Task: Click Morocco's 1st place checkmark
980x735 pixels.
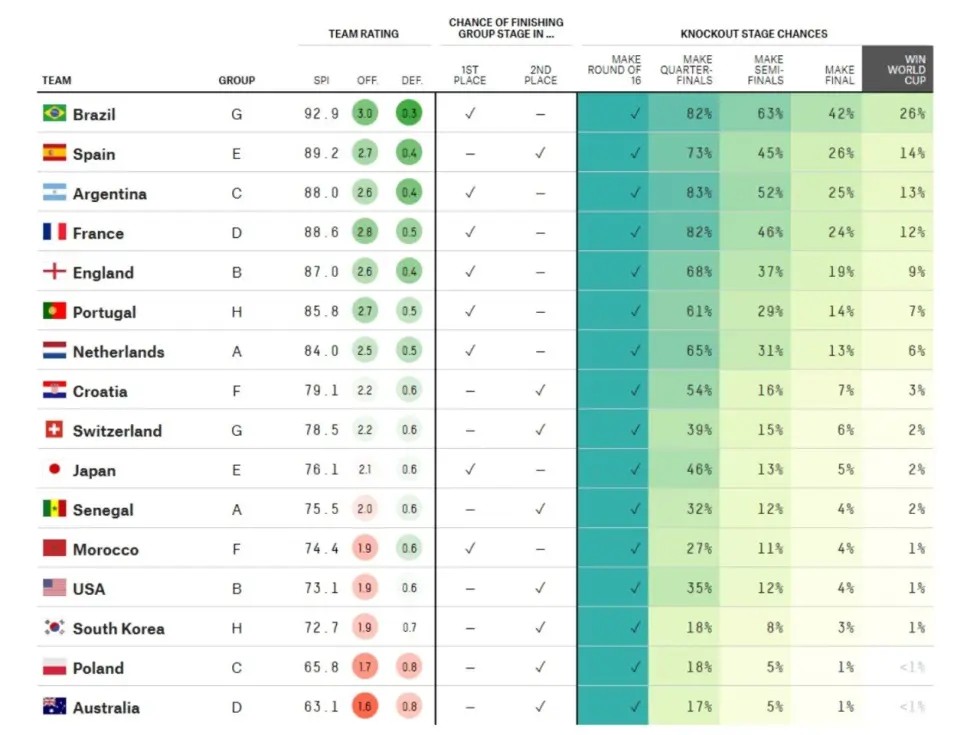Action: 470,549
